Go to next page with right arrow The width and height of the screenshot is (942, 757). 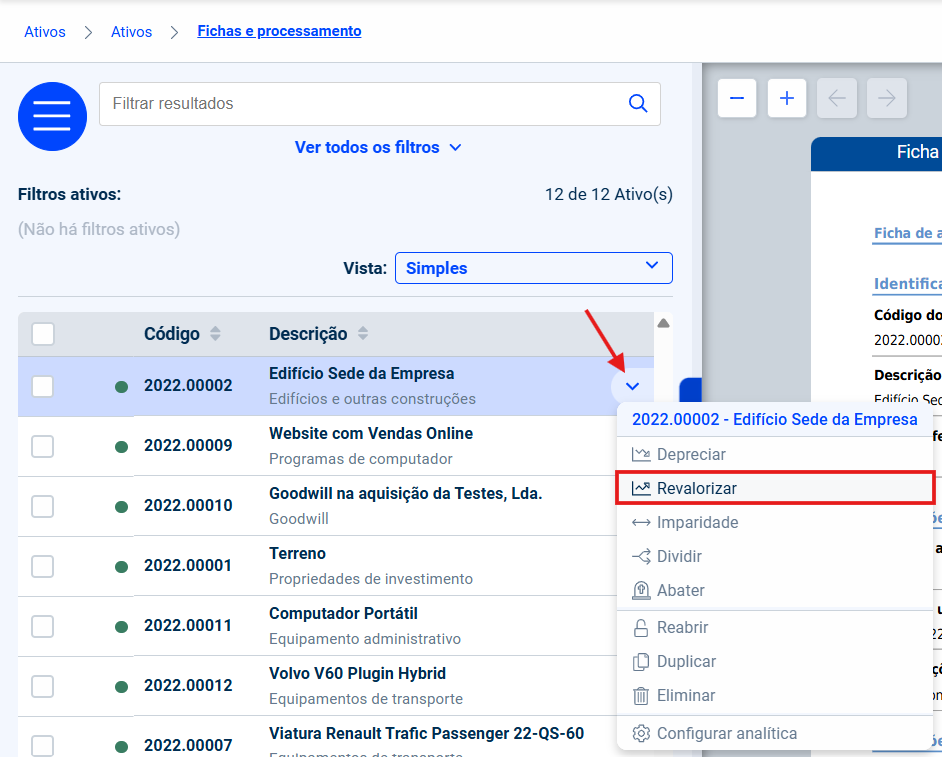887,98
